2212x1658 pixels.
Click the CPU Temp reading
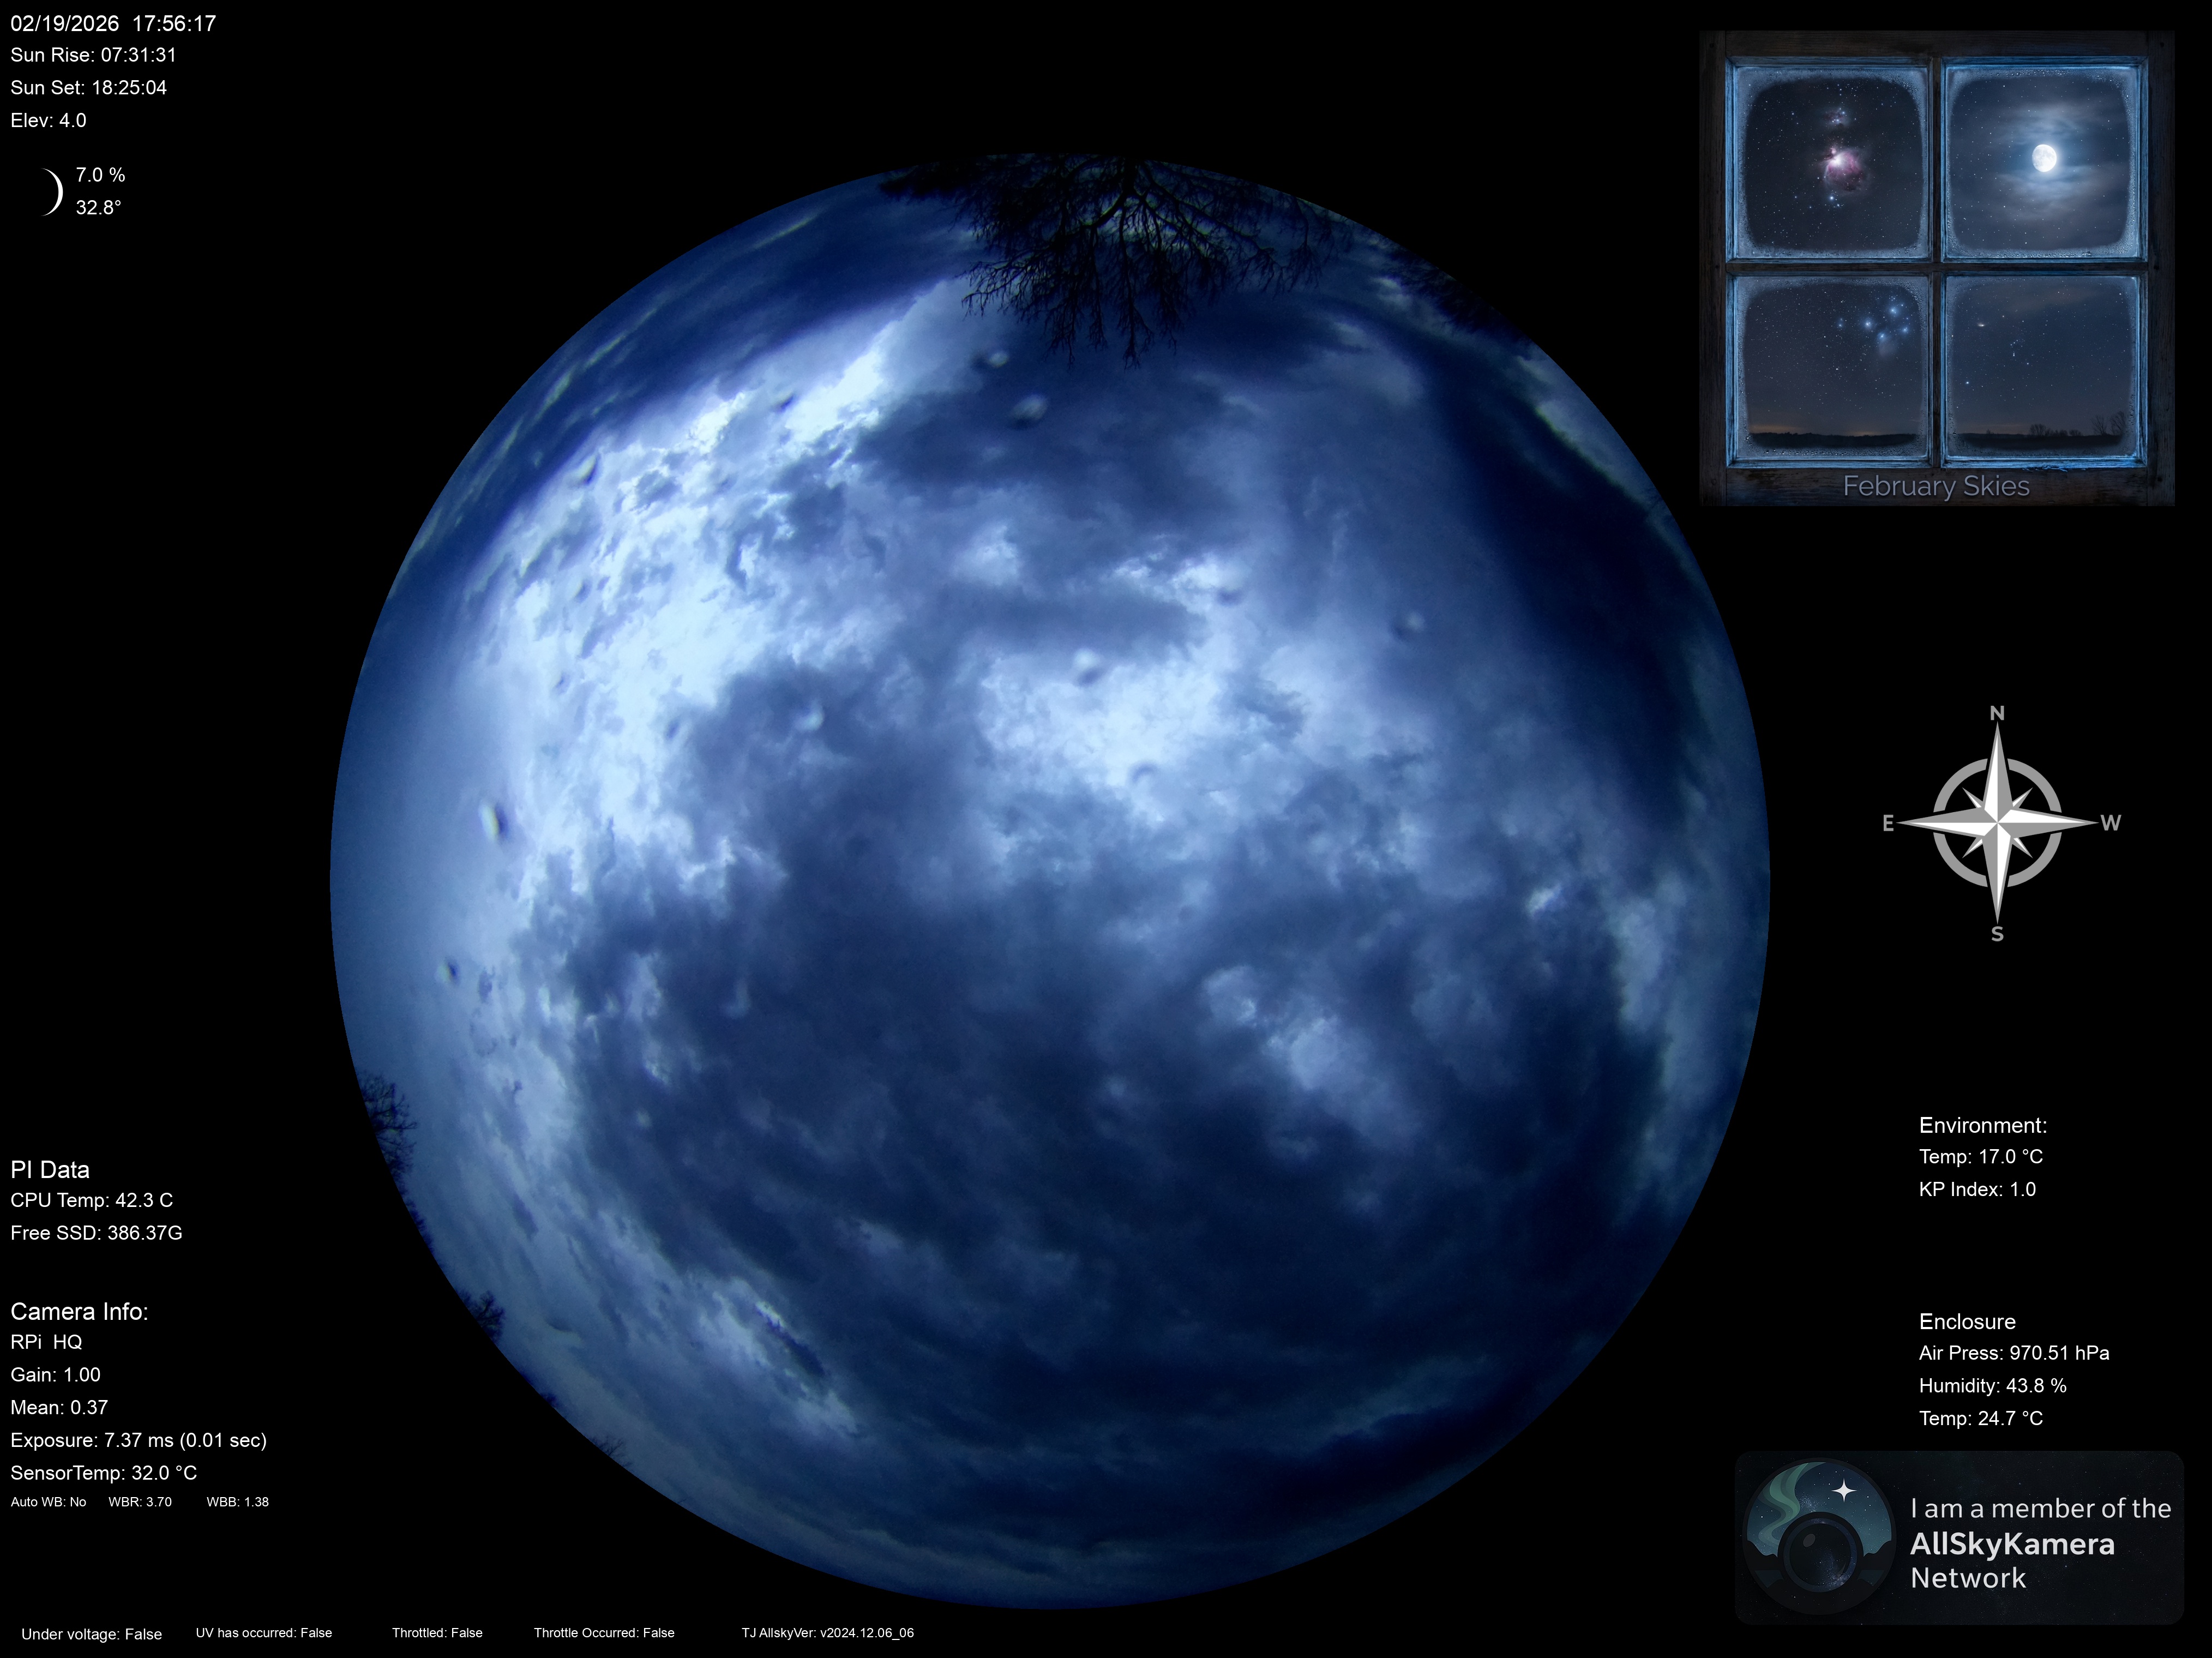pos(92,1200)
